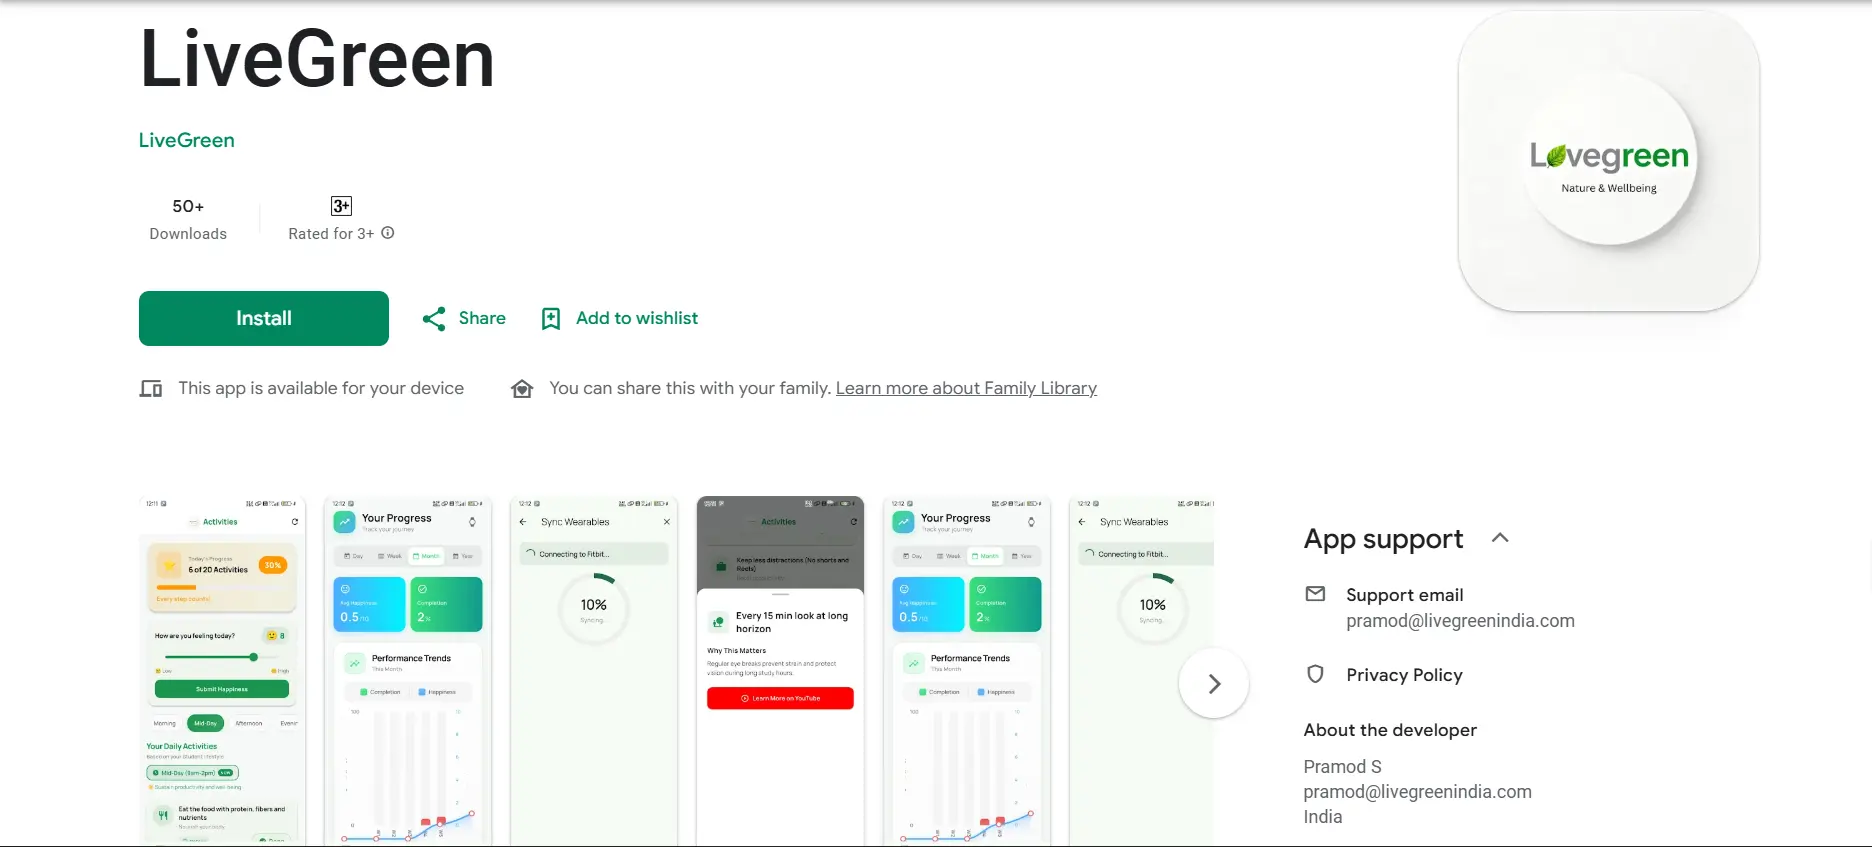Open the Activities screenshot thumbnail
Screen dimensions: 1872x847
[222, 671]
